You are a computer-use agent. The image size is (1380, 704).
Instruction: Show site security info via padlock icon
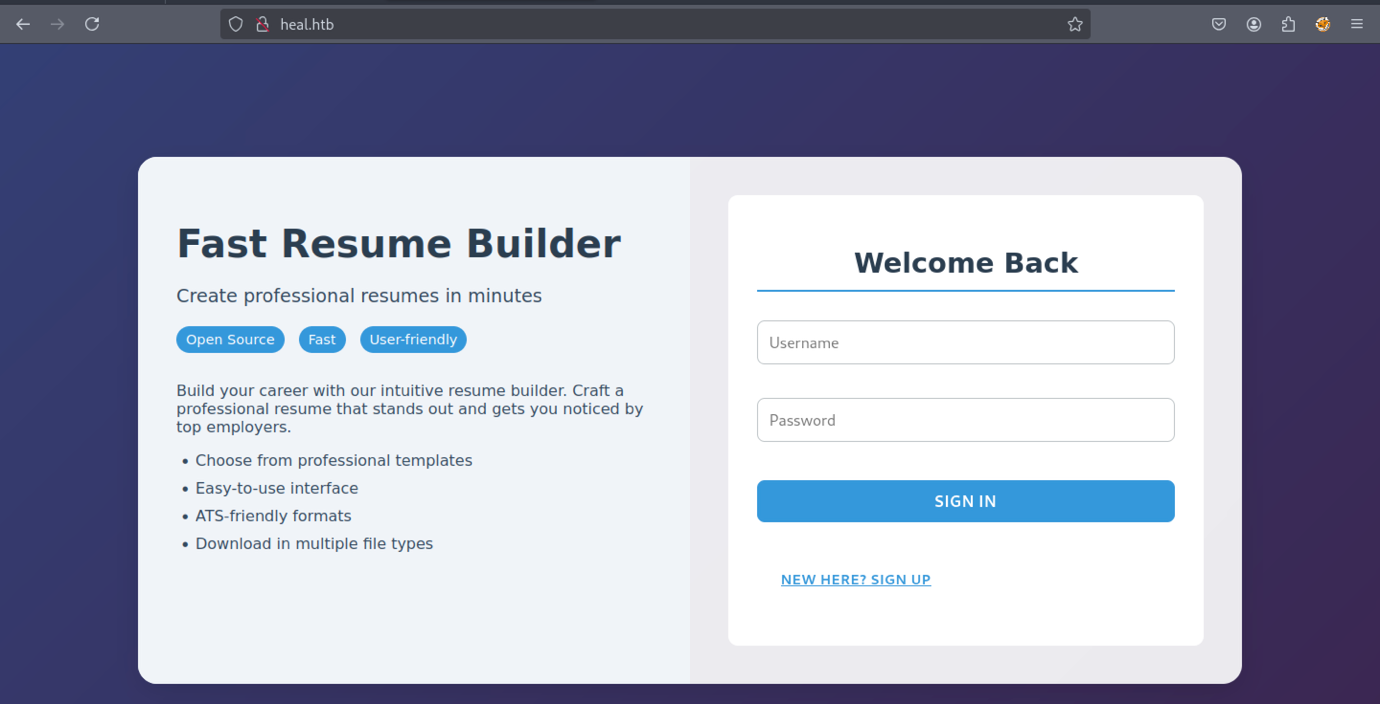coord(263,24)
